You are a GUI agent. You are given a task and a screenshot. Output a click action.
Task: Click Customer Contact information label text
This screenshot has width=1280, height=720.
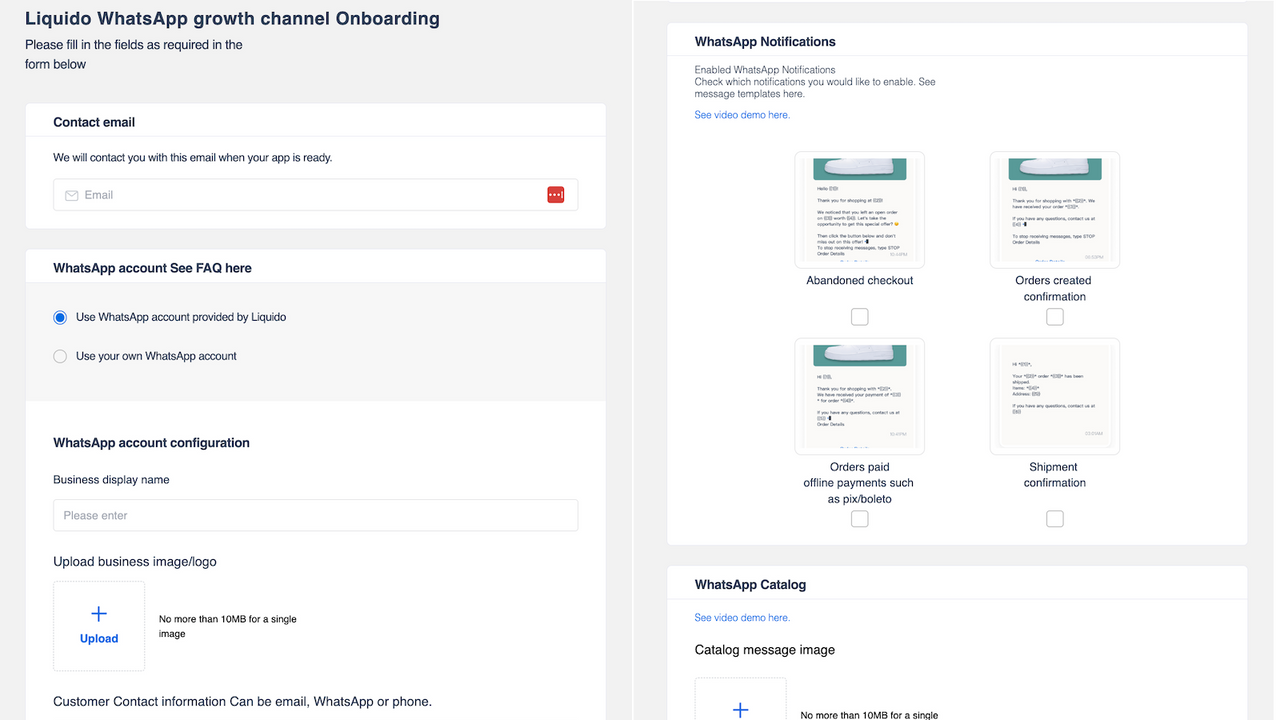[x=242, y=701]
